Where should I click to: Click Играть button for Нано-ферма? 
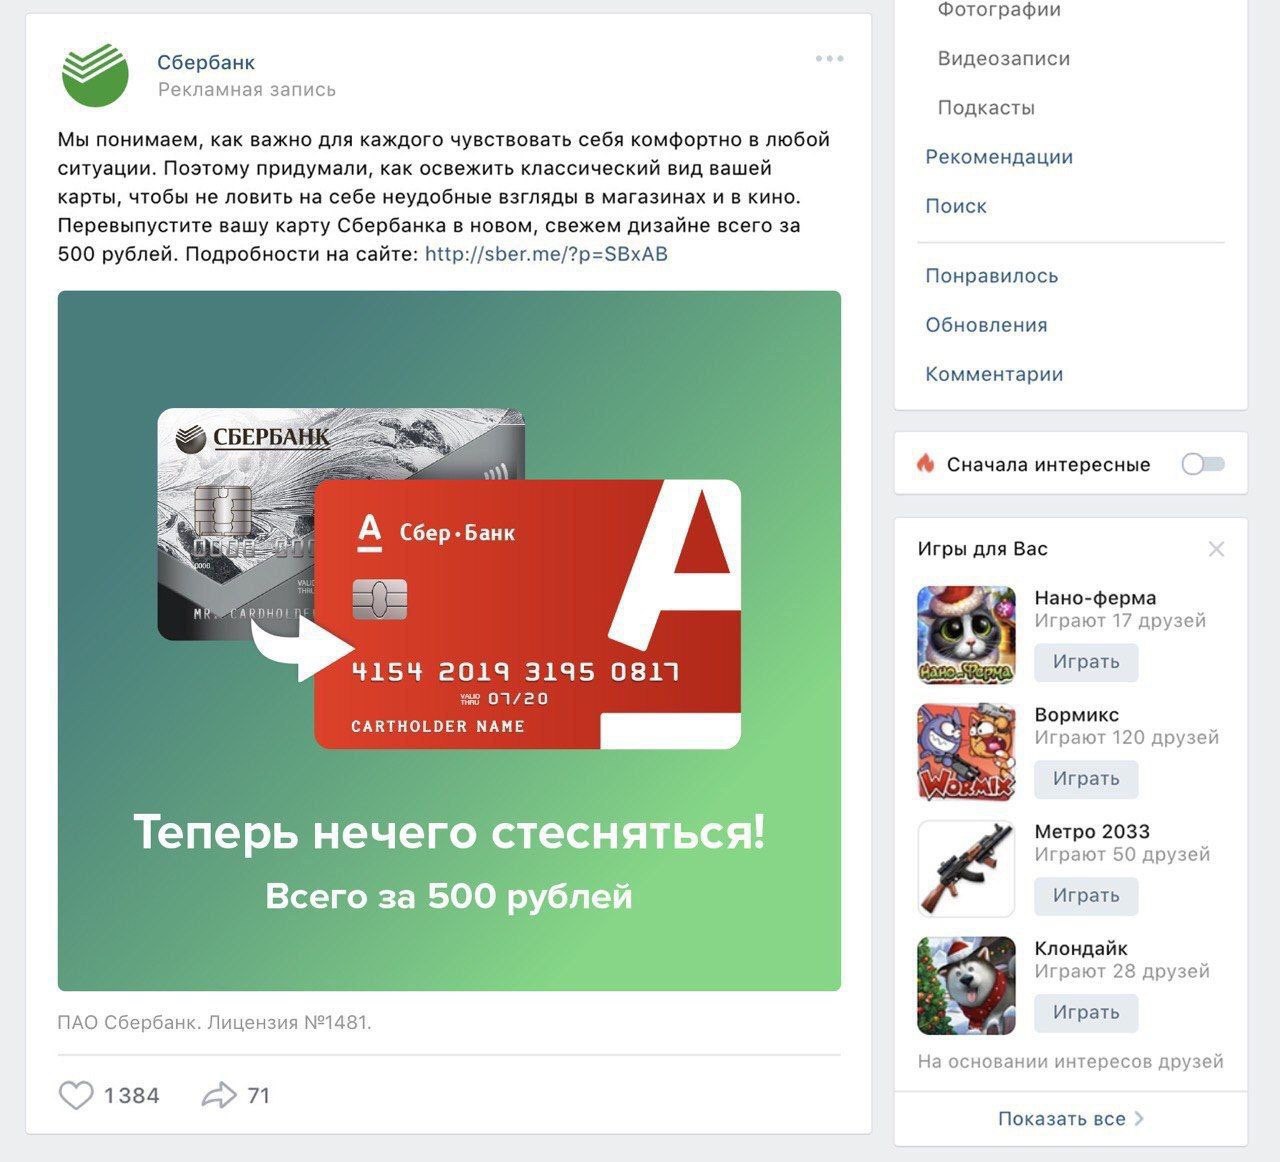[1086, 662]
